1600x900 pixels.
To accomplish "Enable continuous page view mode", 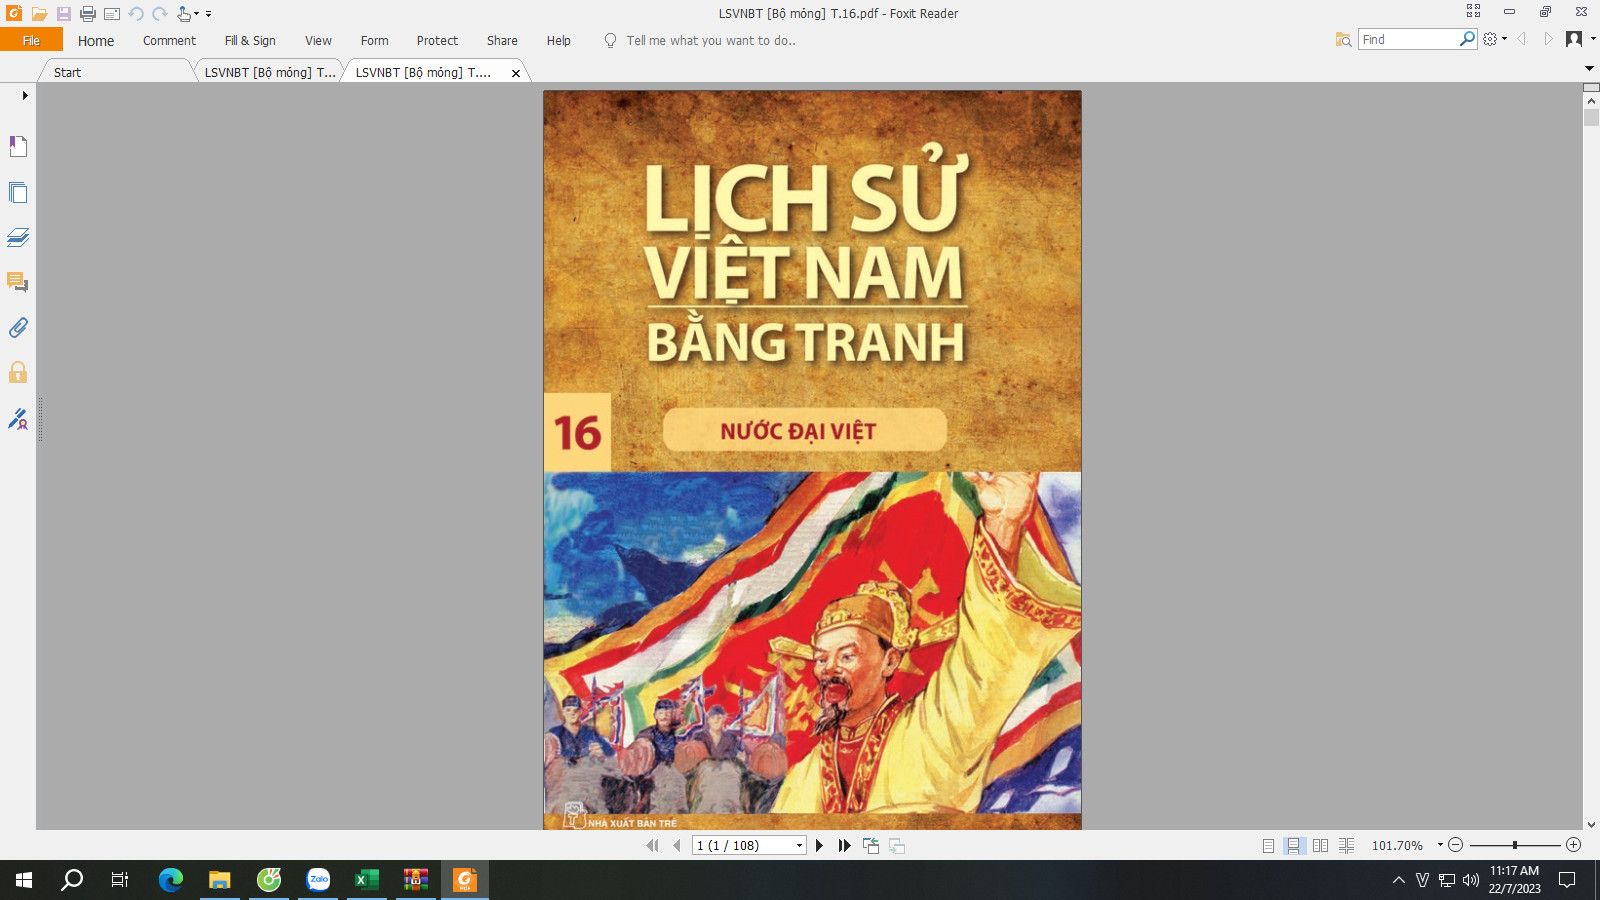I will 1294,846.
